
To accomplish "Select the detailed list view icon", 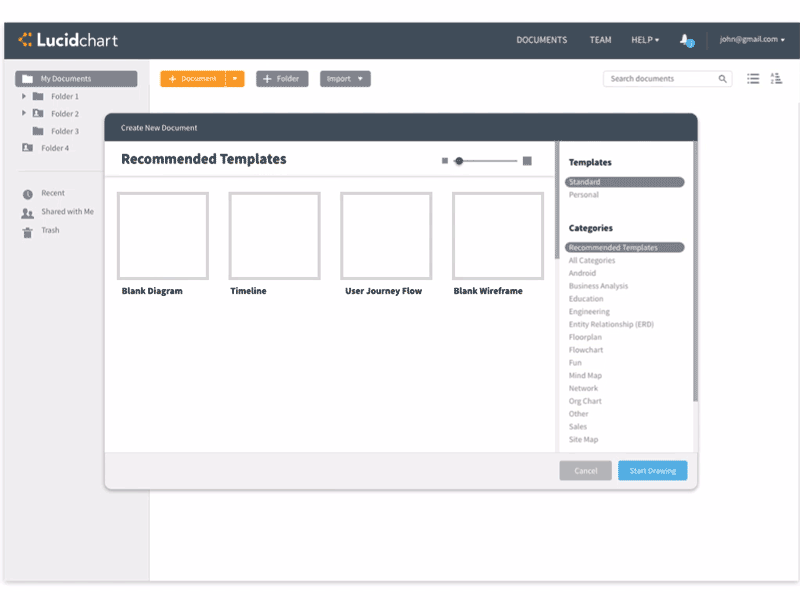I will (776, 78).
